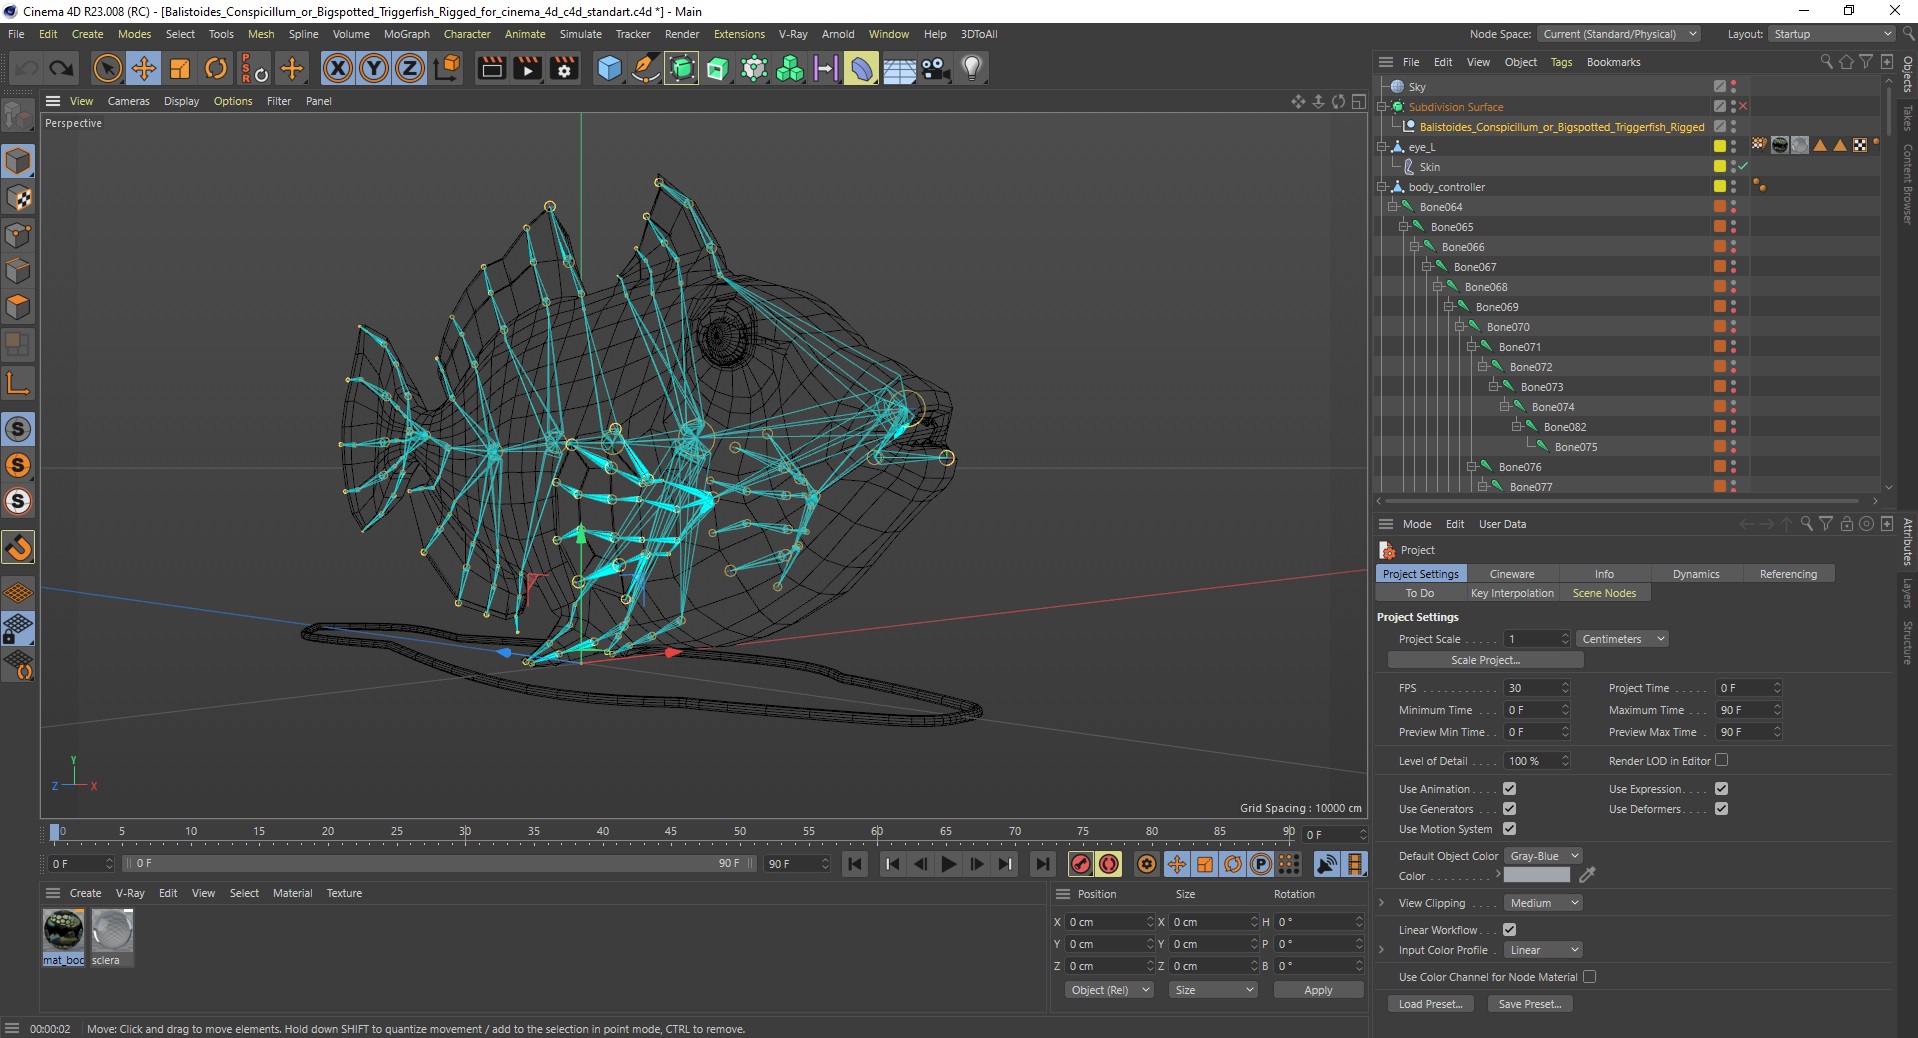Go to start of animation
The width and height of the screenshot is (1918, 1038).
[x=855, y=864]
